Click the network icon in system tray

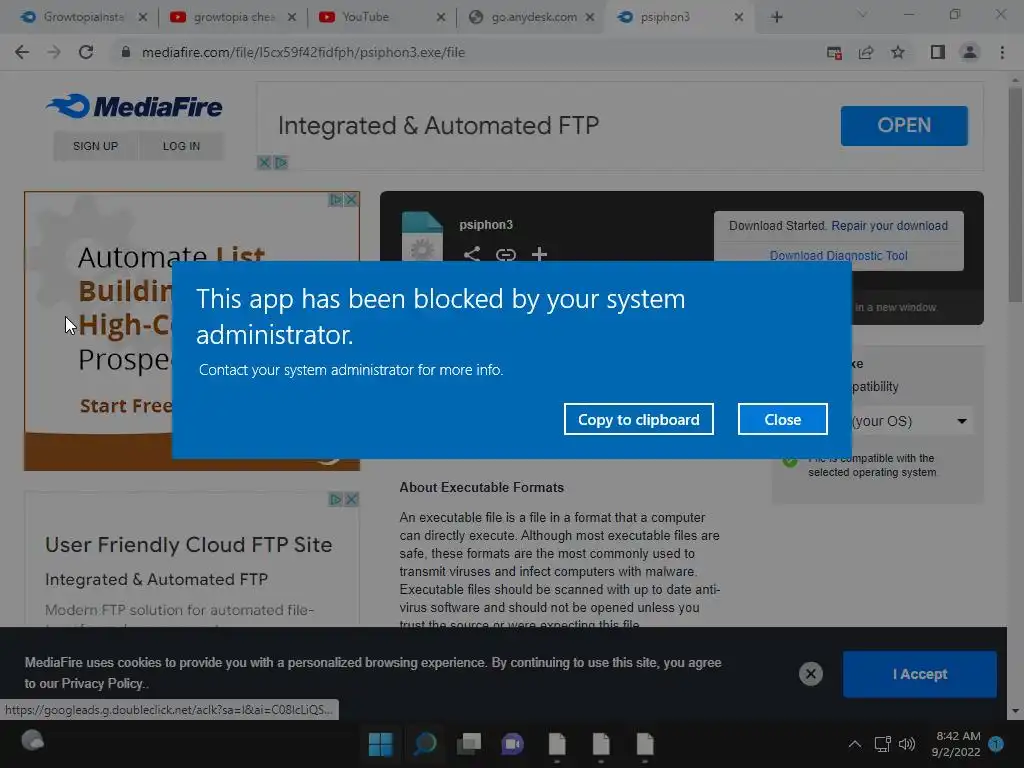[882, 744]
